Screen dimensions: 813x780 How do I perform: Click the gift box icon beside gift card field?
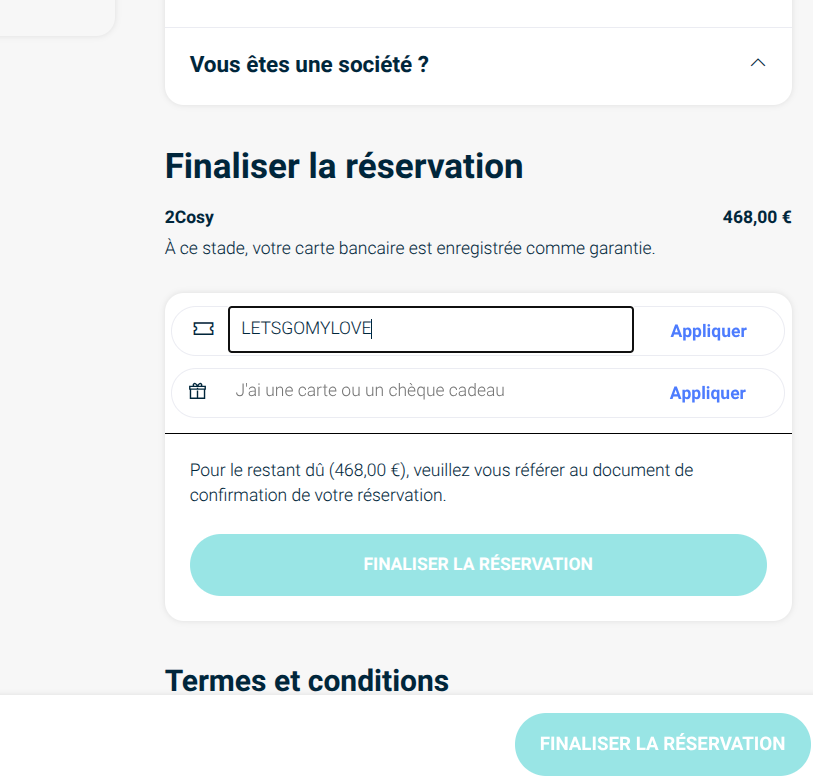point(198,391)
